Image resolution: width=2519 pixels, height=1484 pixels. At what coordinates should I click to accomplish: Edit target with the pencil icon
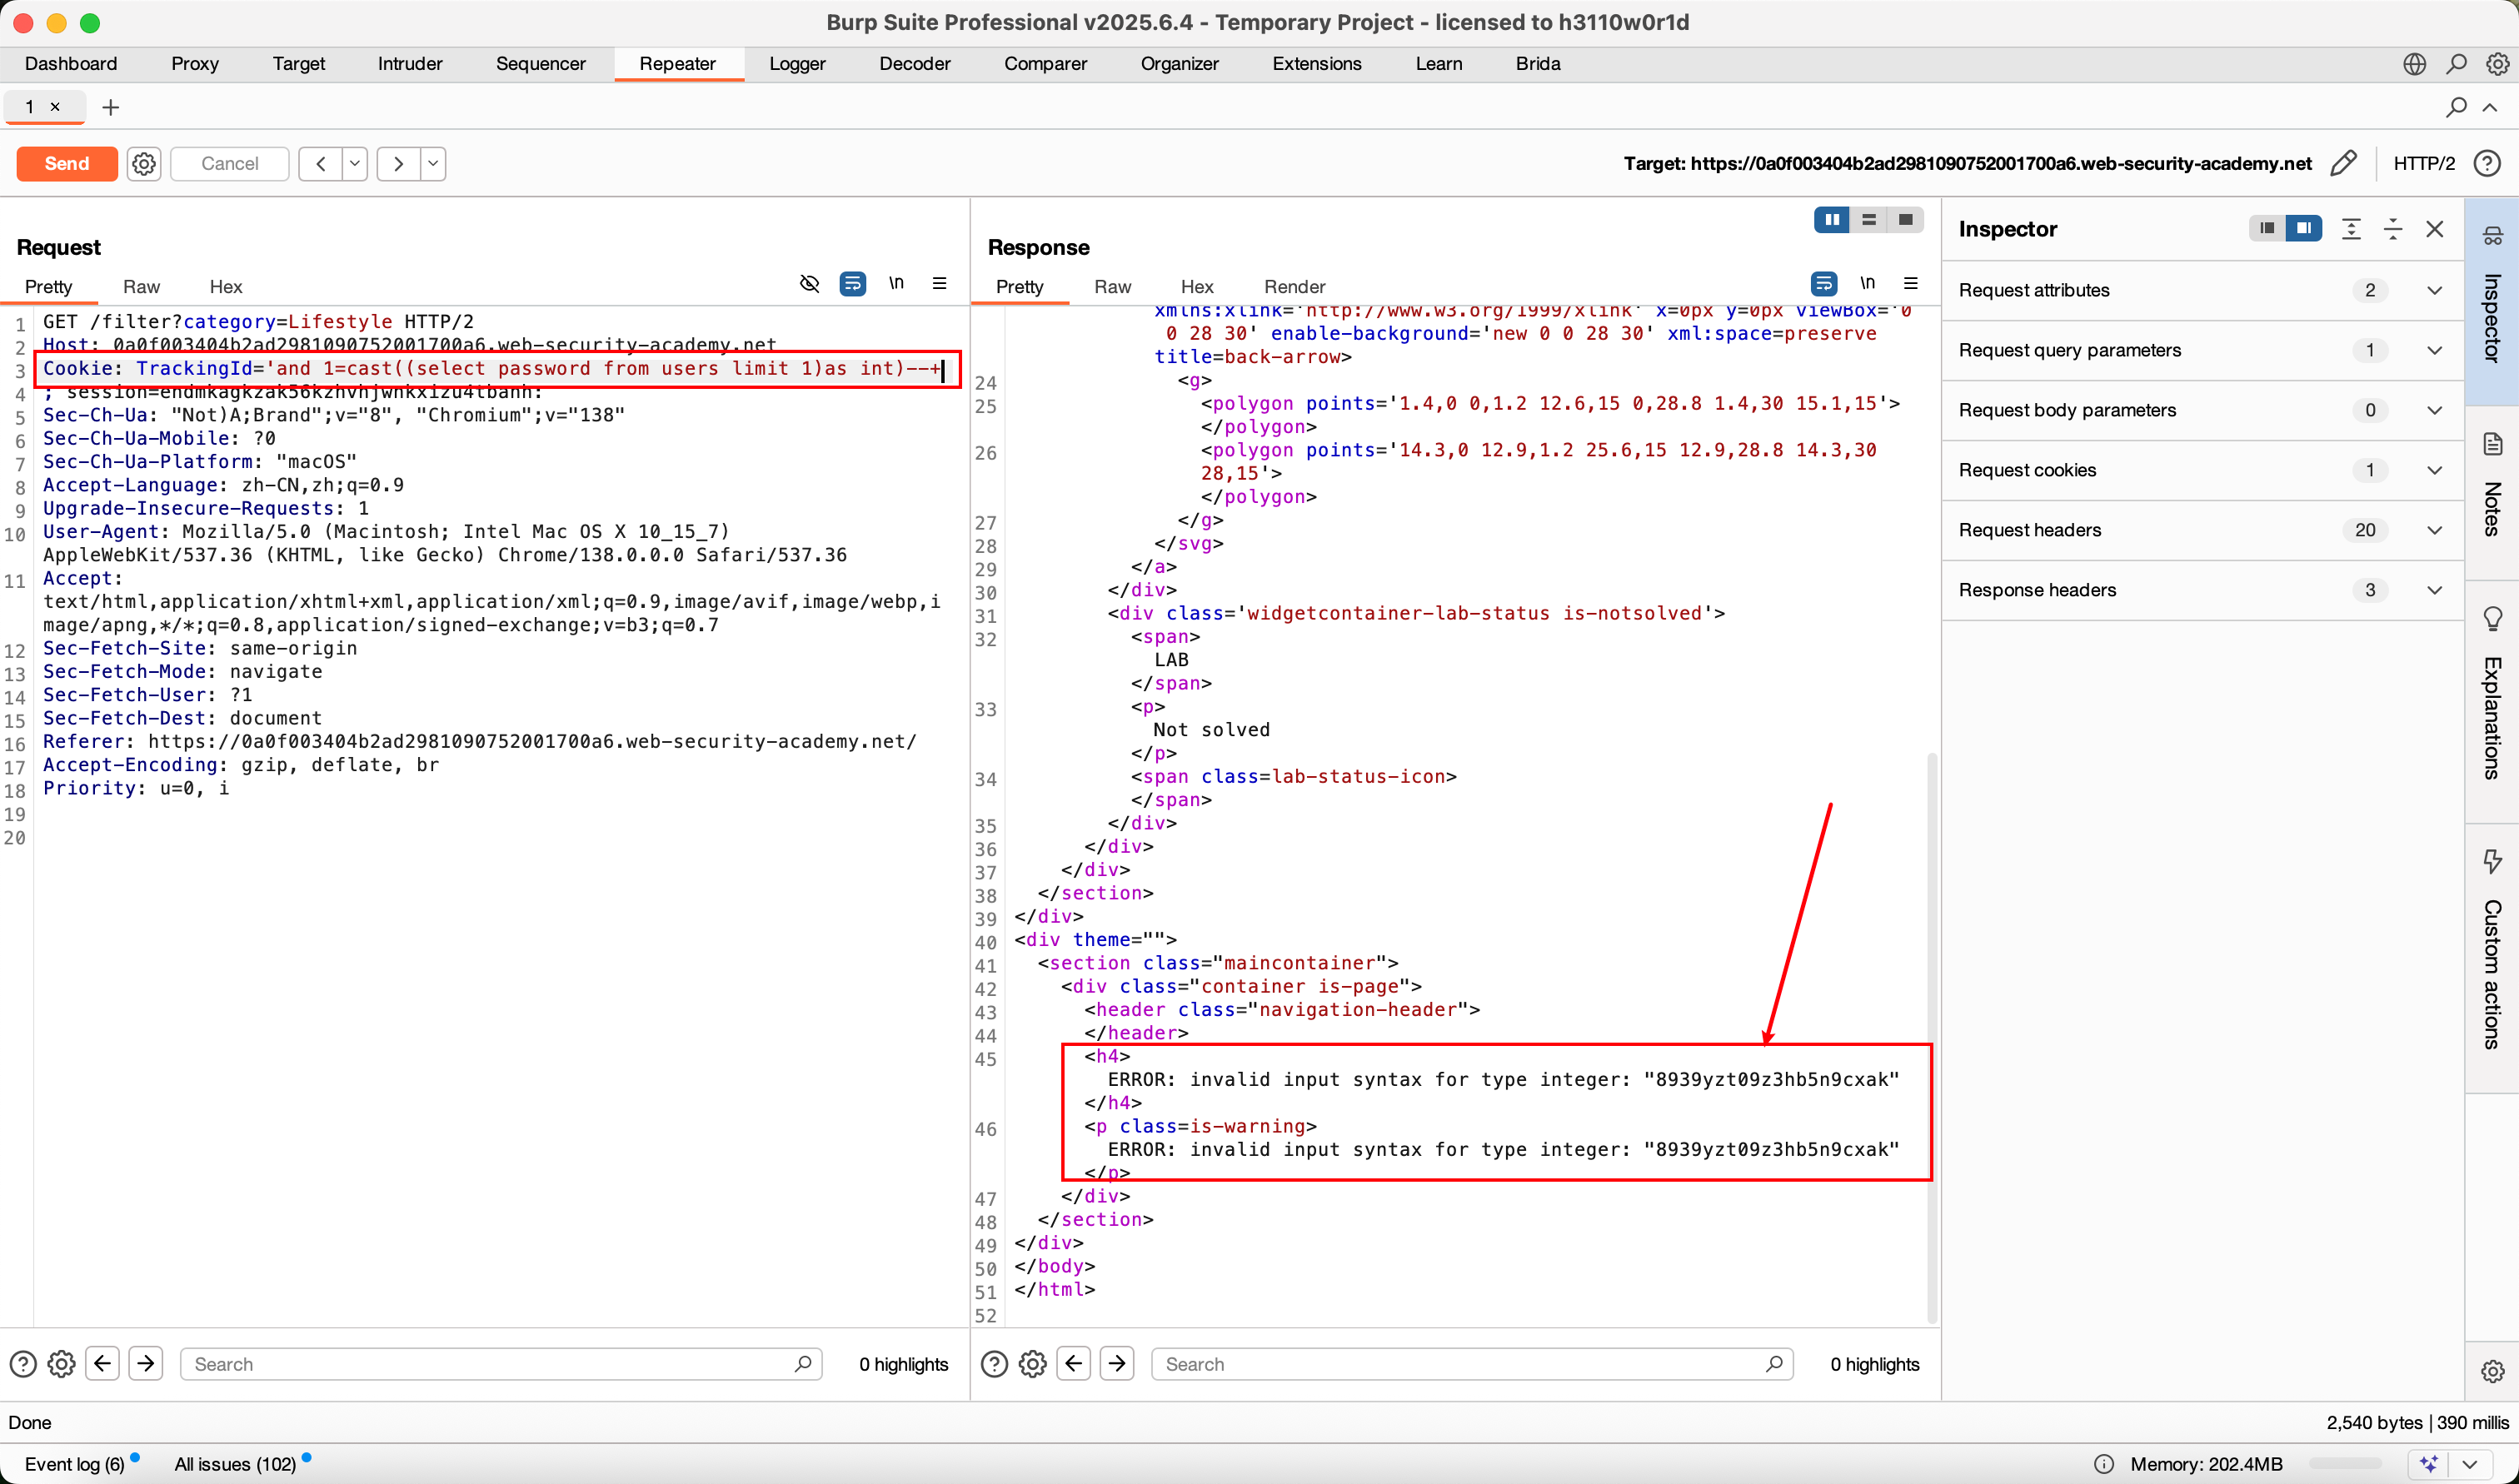(x=2343, y=163)
